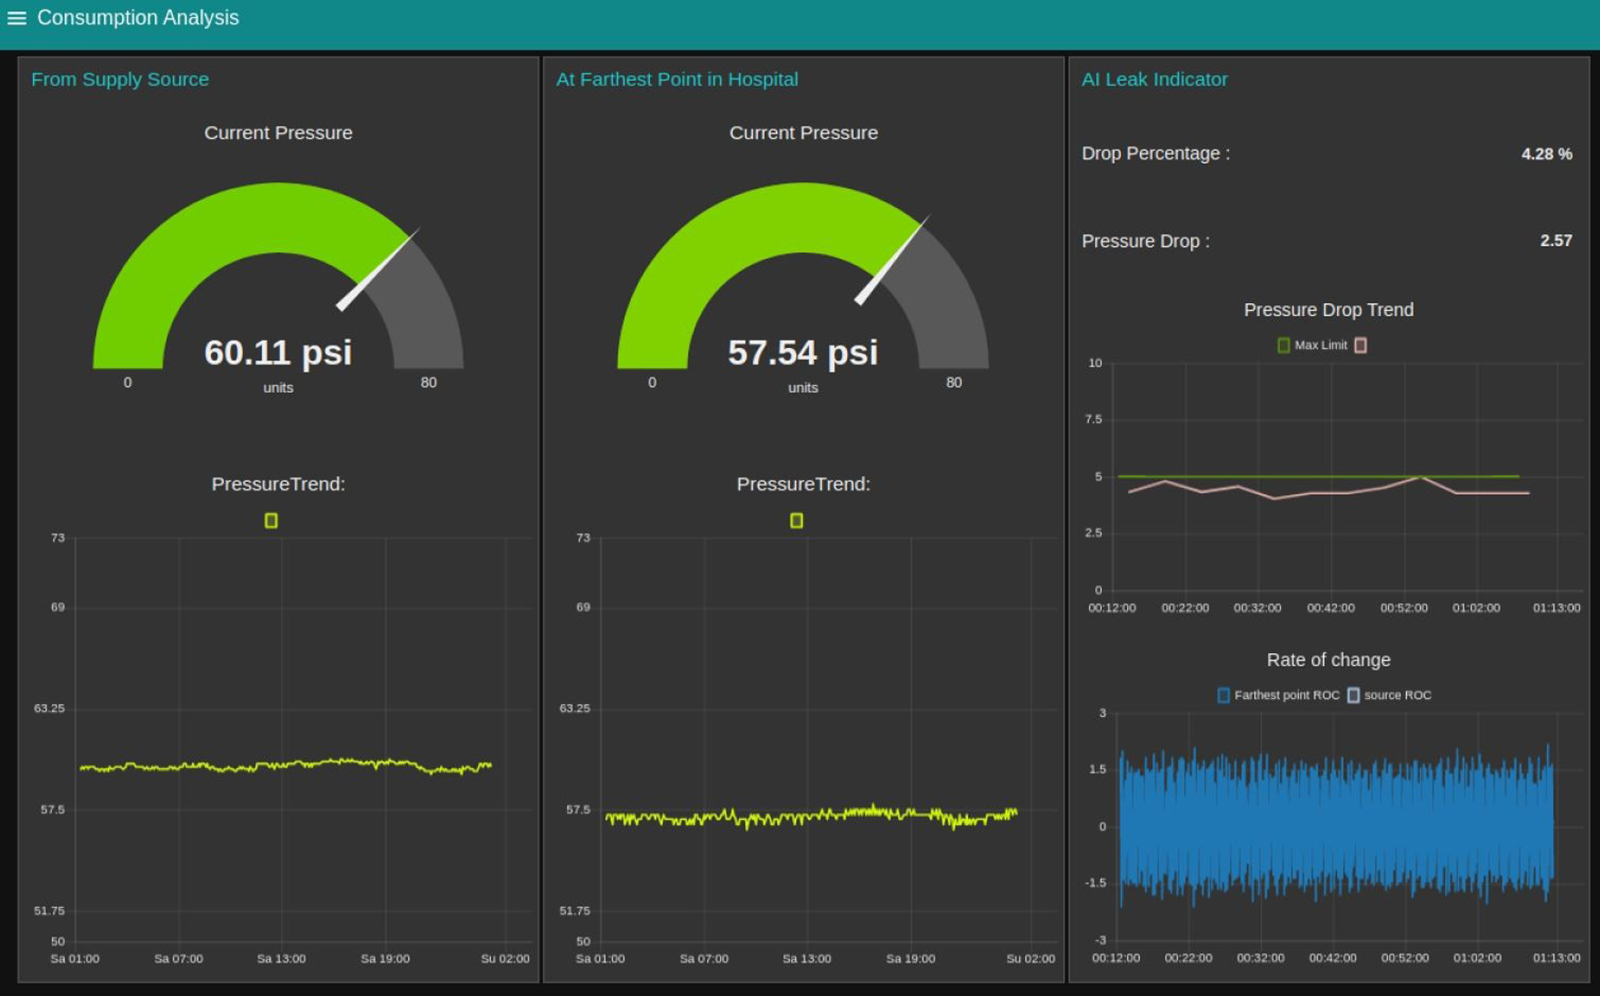Open the hamburger navigation menu

coord(16,18)
